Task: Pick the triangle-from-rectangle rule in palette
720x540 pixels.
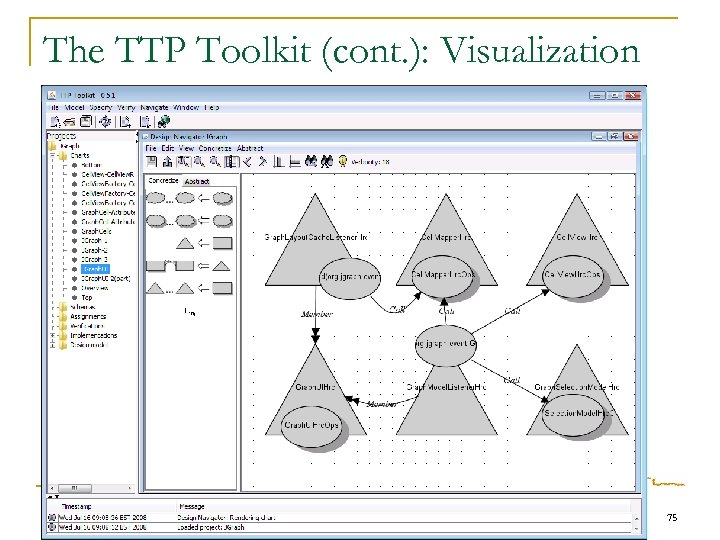Action: (204, 243)
